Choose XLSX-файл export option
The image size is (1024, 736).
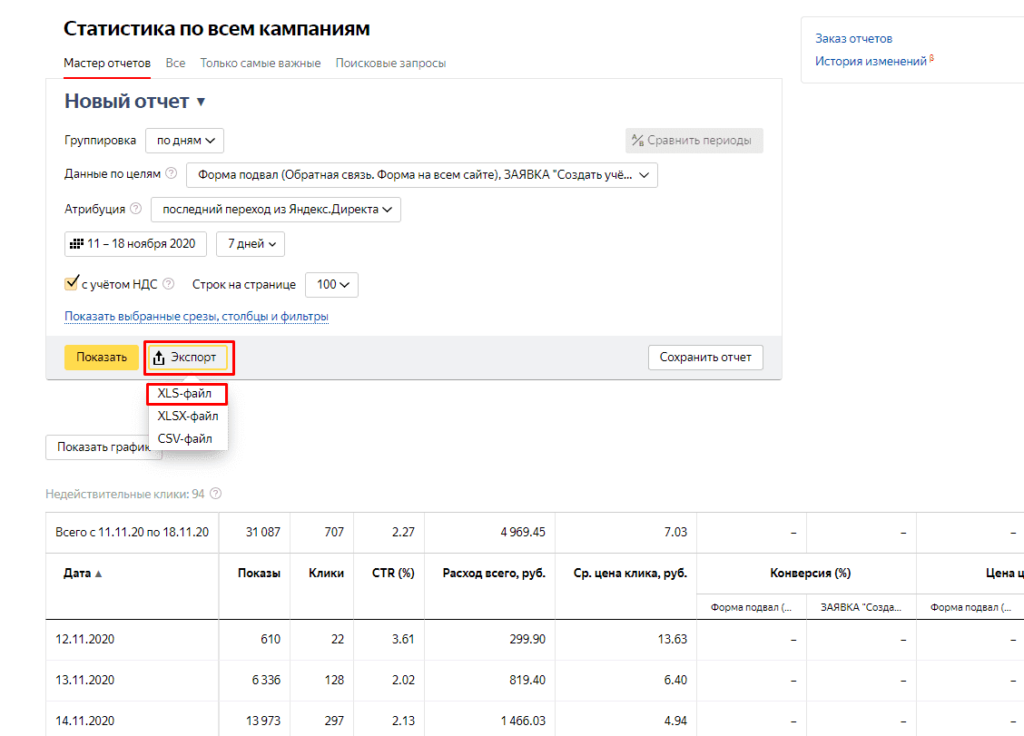188,416
